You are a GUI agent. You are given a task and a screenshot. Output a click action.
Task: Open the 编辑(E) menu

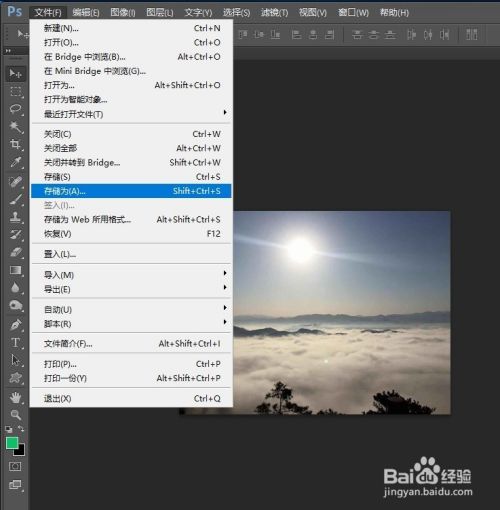86,13
